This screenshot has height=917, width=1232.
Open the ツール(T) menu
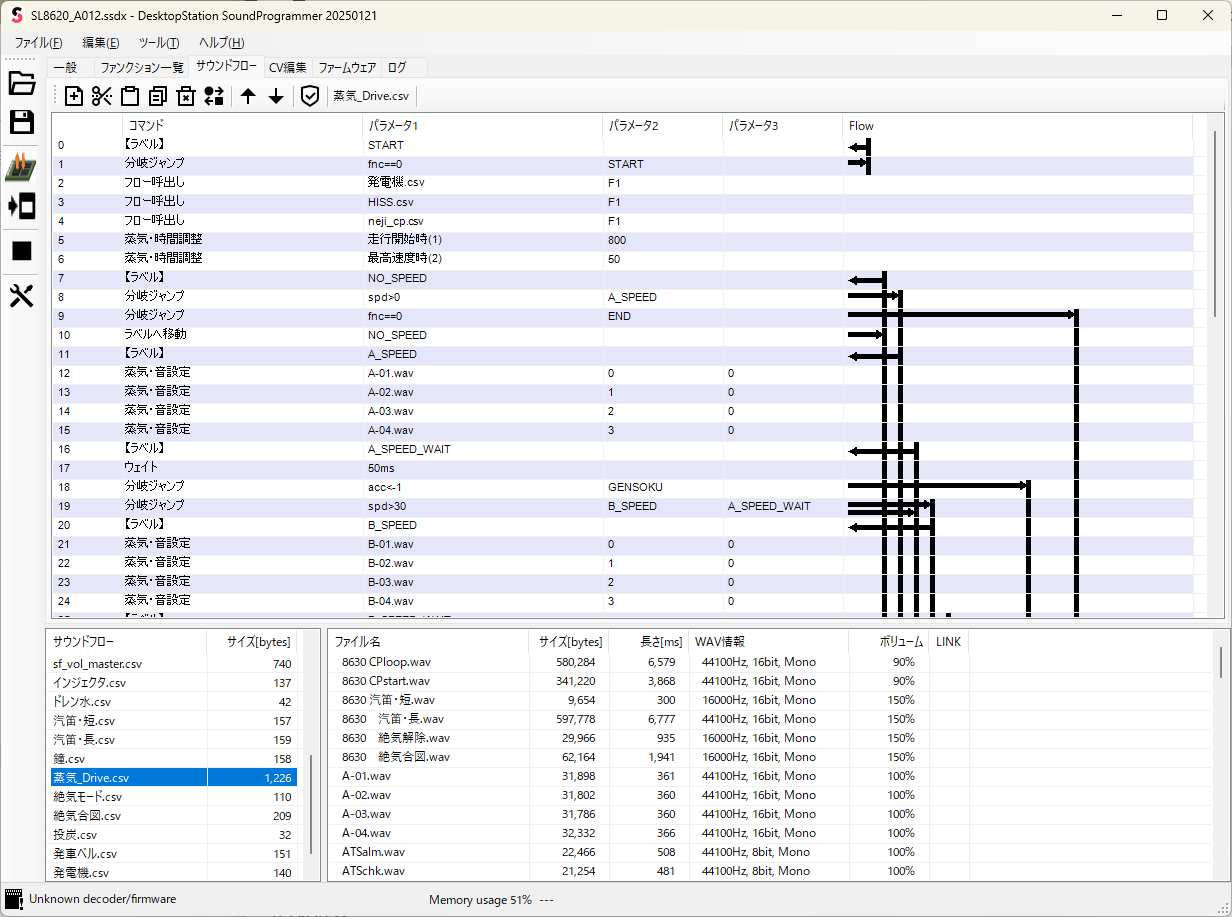click(159, 43)
